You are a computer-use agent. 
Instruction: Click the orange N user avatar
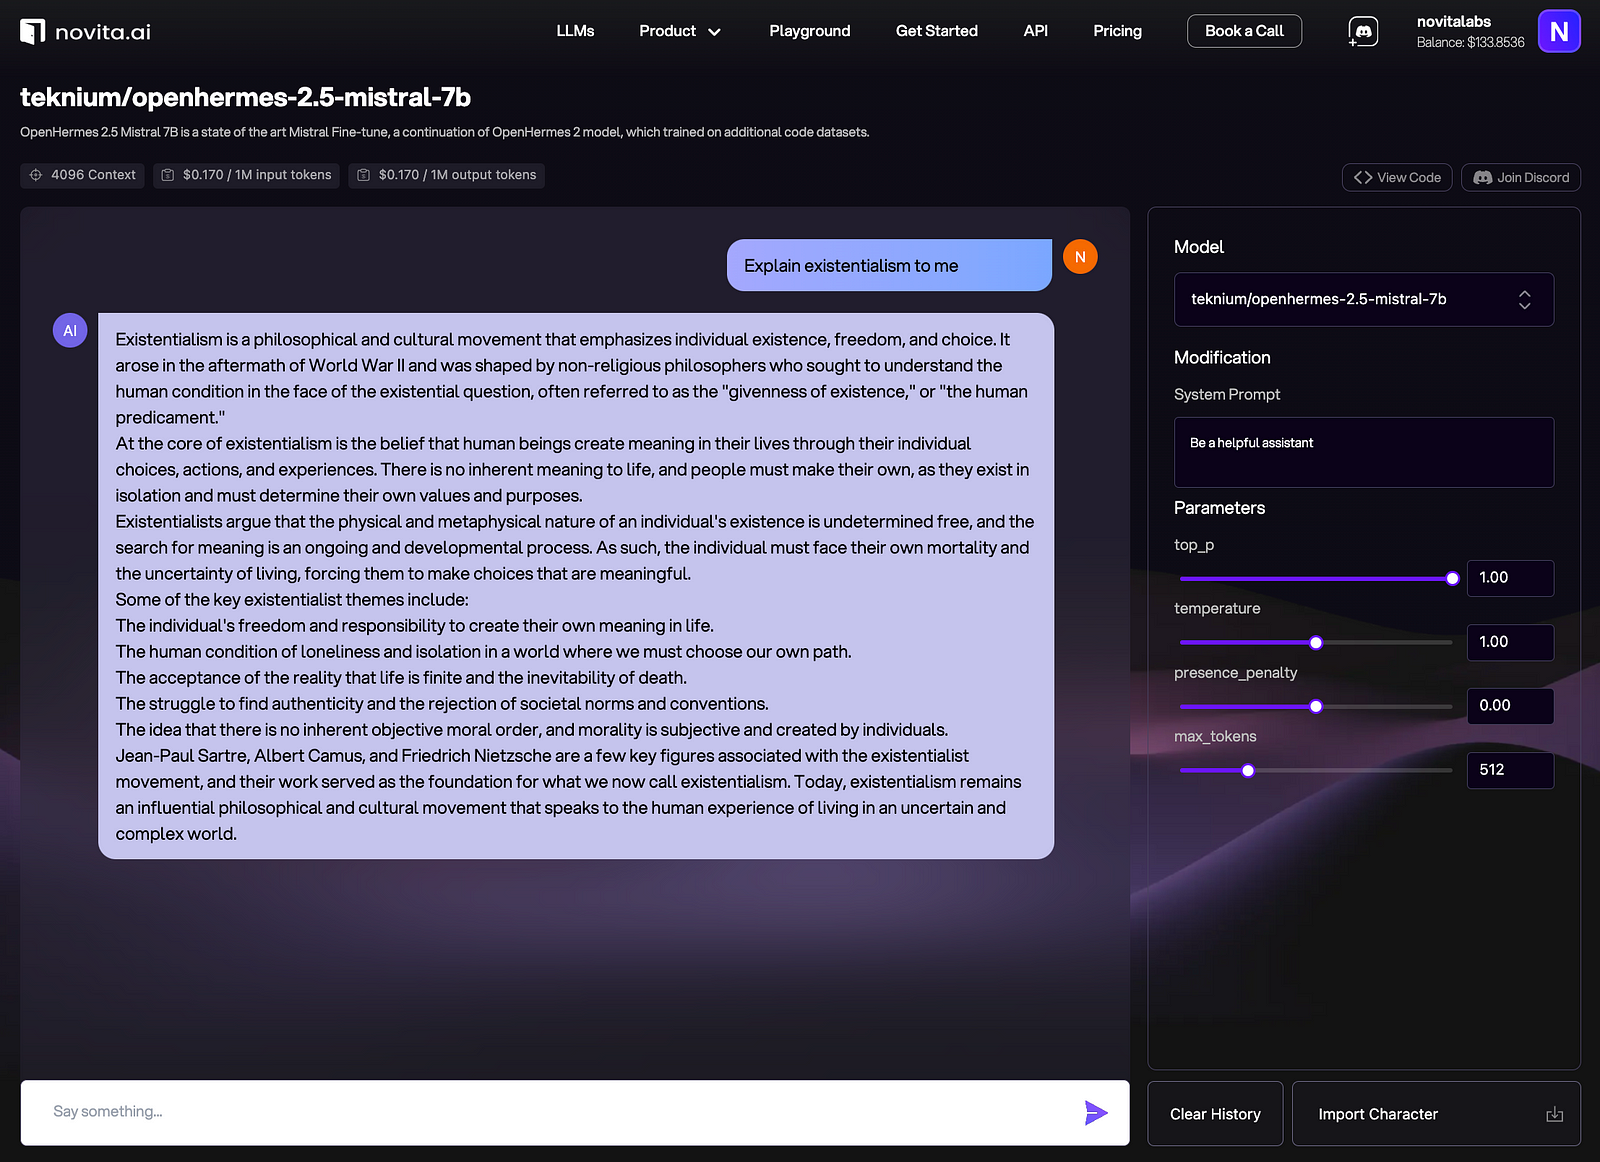[1080, 257]
